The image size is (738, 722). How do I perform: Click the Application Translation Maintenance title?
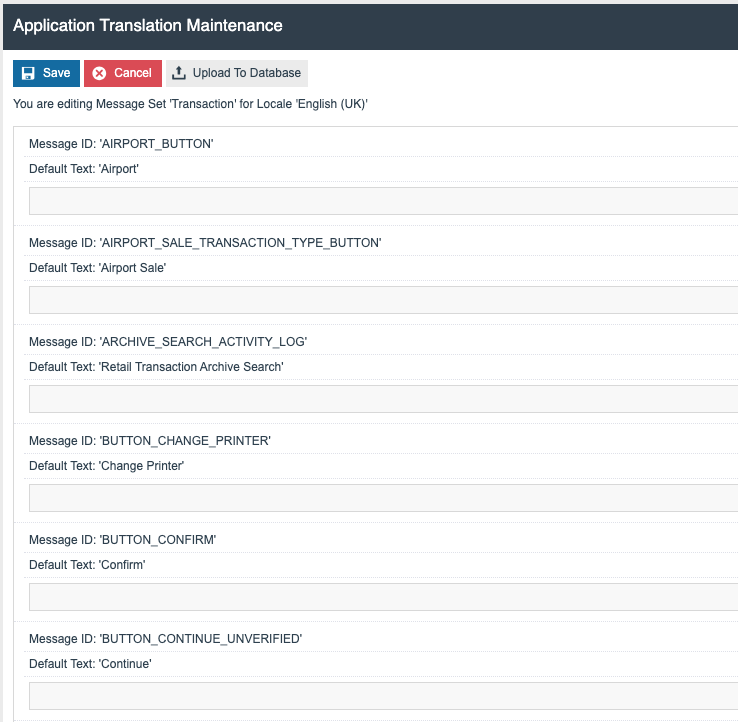click(148, 25)
